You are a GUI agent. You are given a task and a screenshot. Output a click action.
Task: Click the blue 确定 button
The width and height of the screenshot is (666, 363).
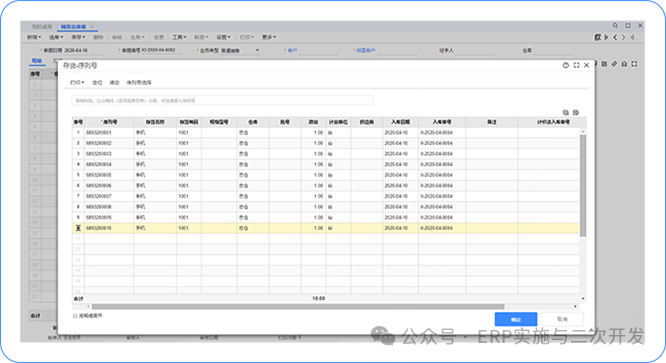pyautogui.click(x=516, y=319)
